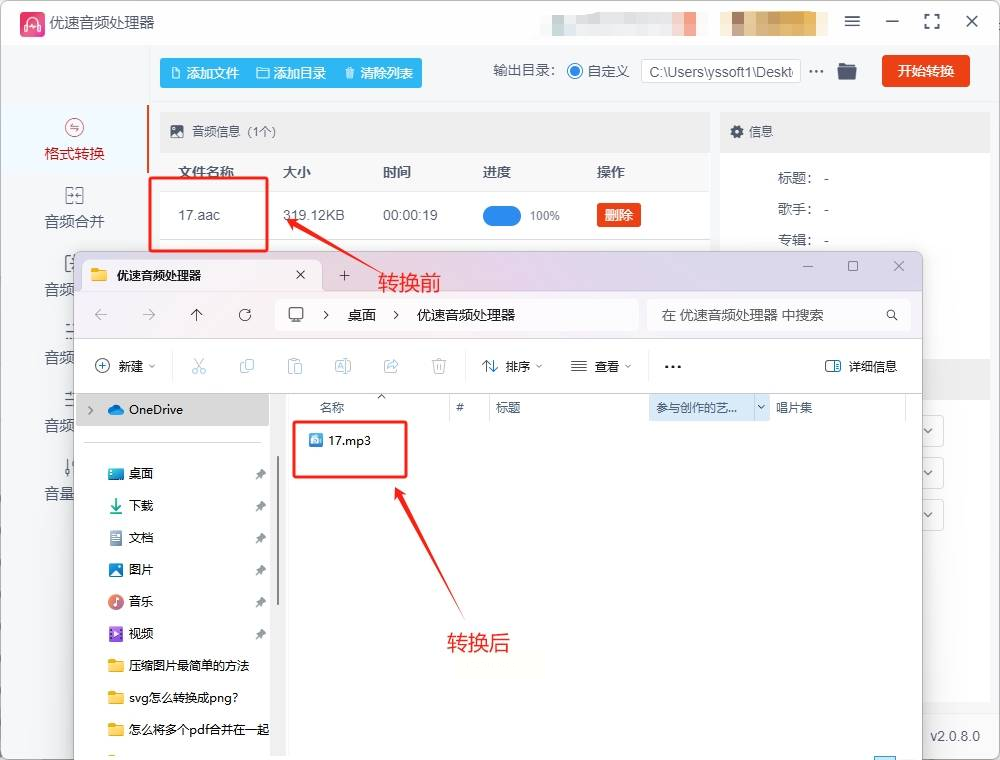Image resolution: width=1000 pixels, height=760 pixels.
Task: Sort by the 唱片集 column header
Action: pos(794,407)
